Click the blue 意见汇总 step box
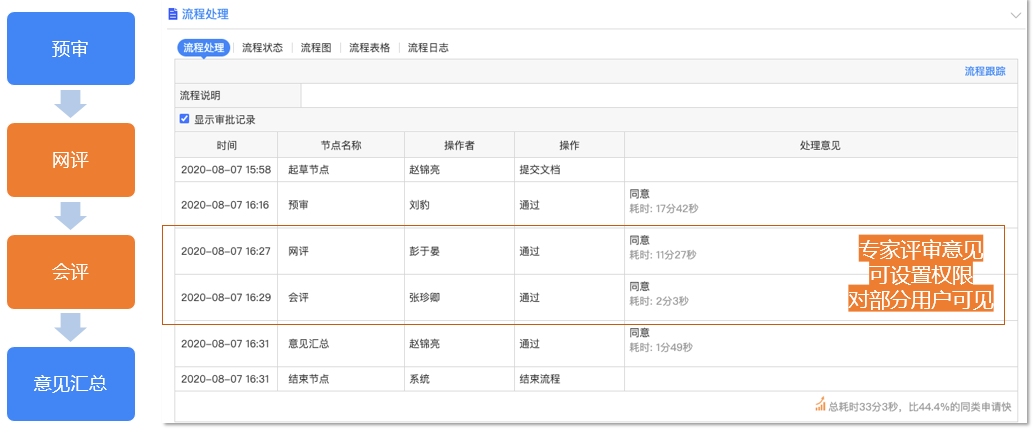 [x=71, y=384]
